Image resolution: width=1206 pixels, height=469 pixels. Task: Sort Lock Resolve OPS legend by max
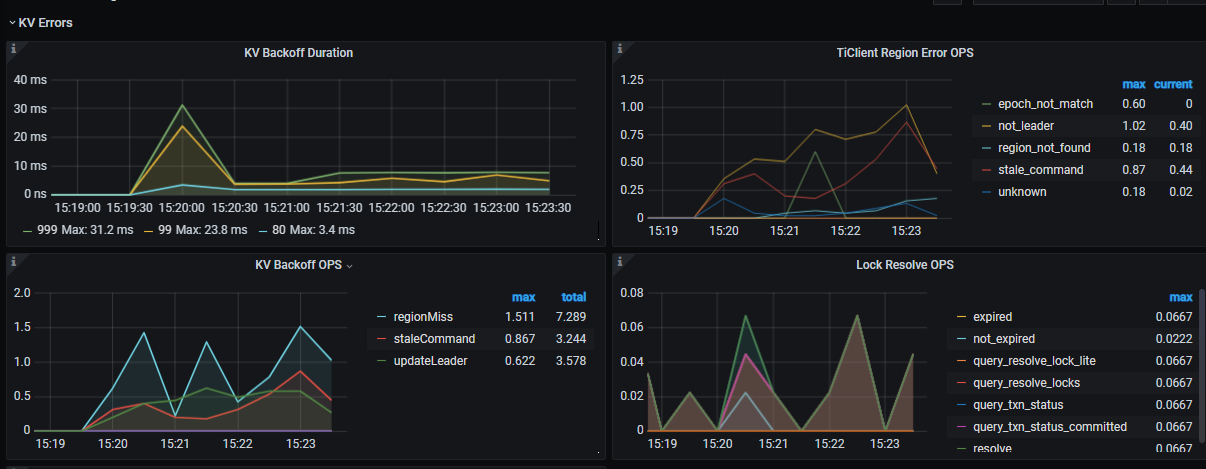point(1181,297)
